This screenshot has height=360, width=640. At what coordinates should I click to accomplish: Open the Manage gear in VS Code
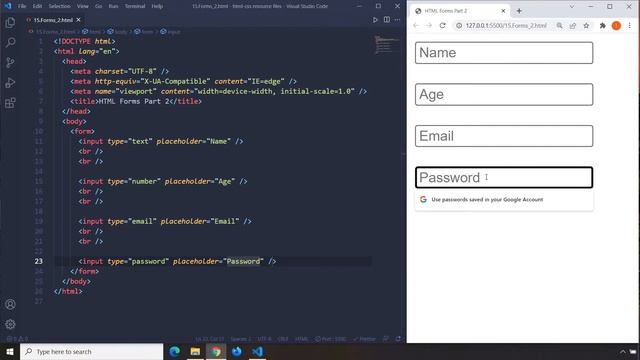coord(10,324)
